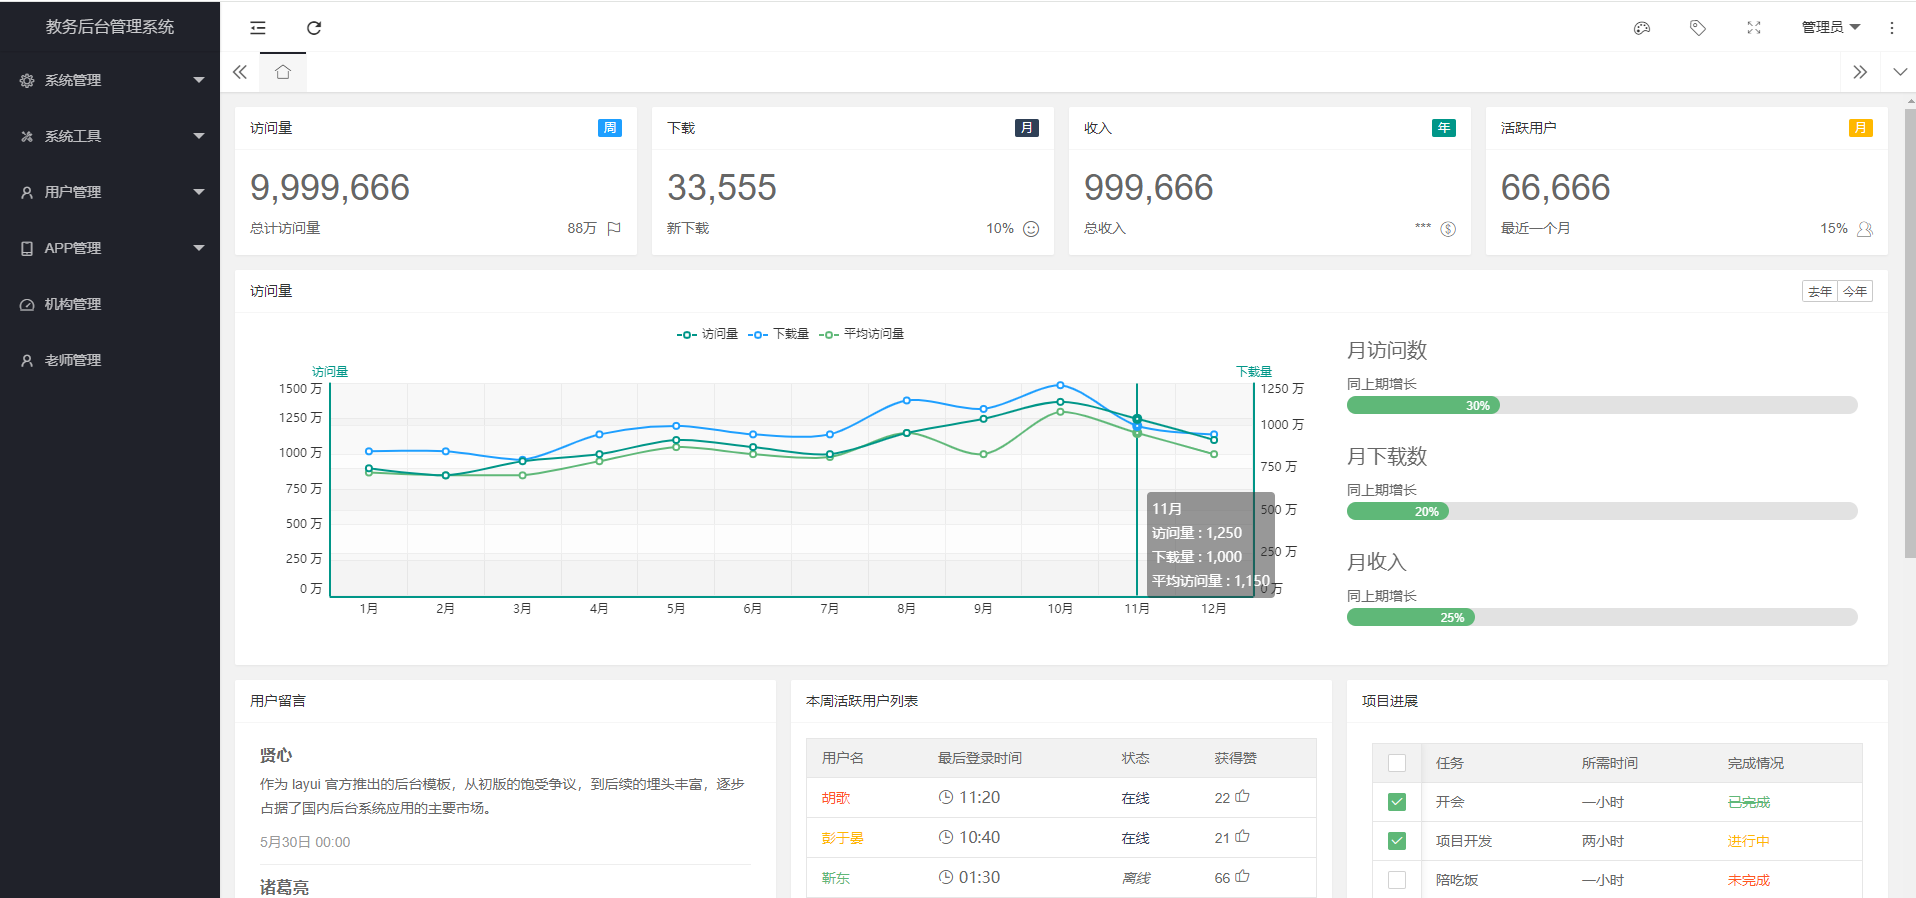The height and width of the screenshot is (898, 1916).
Task: Uncheck the 项目开发 task checkbox
Action: (x=1397, y=841)
